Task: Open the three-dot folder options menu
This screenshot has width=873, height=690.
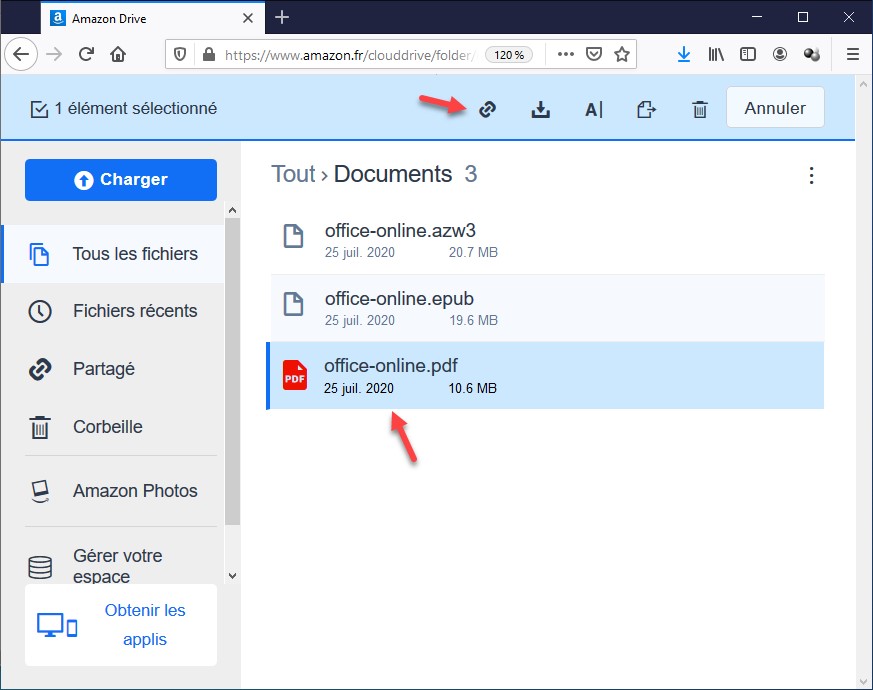Action: click(811, 176)
